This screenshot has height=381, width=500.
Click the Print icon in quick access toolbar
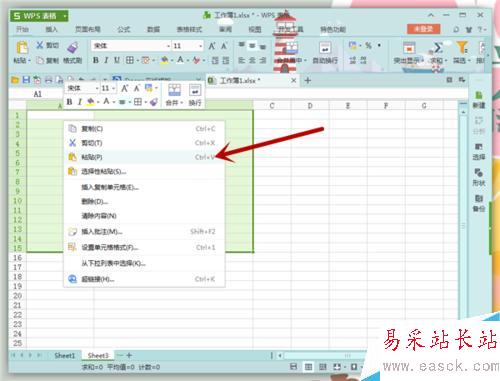[x=49, y=80]
